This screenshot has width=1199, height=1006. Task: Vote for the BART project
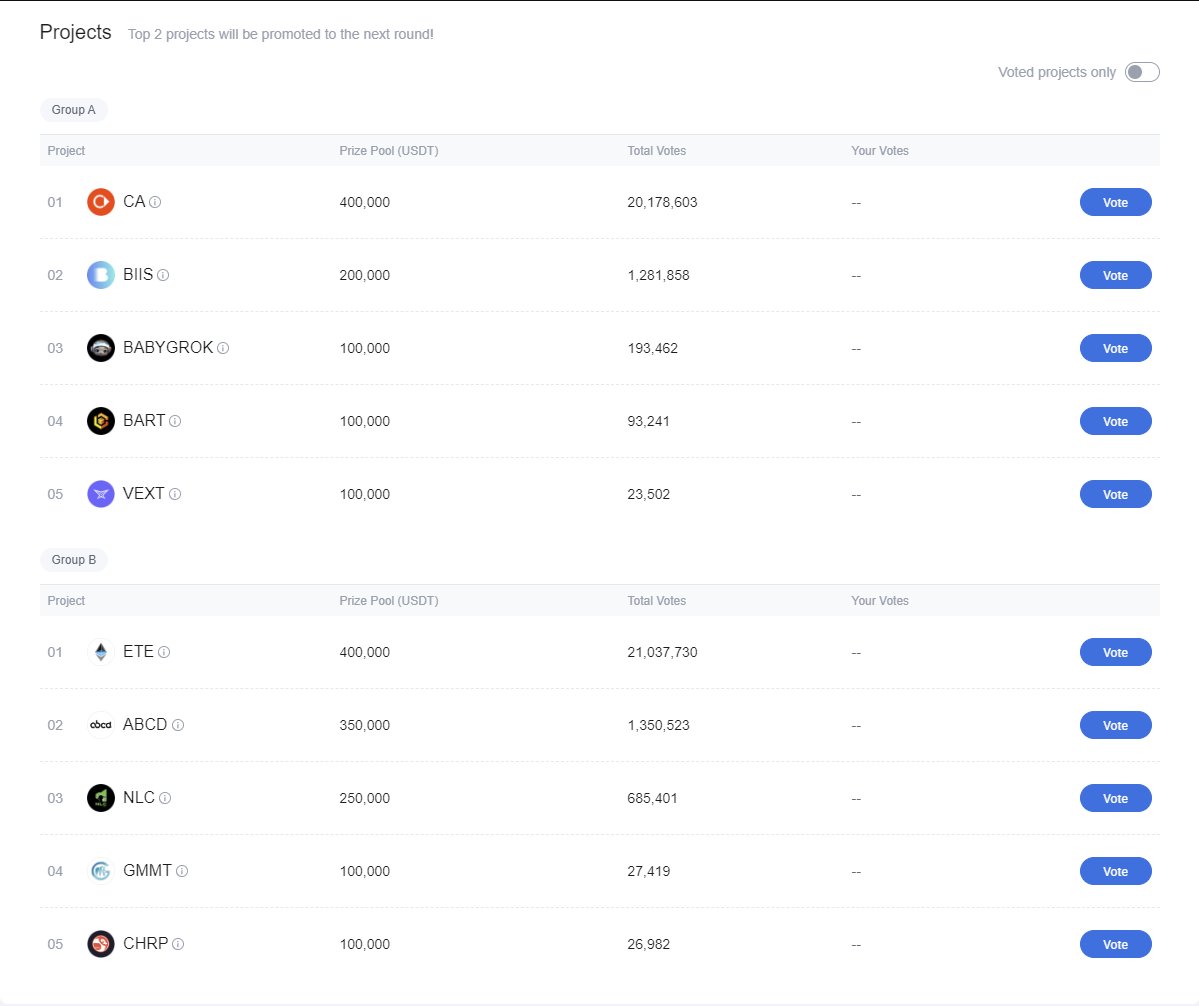1115,421
